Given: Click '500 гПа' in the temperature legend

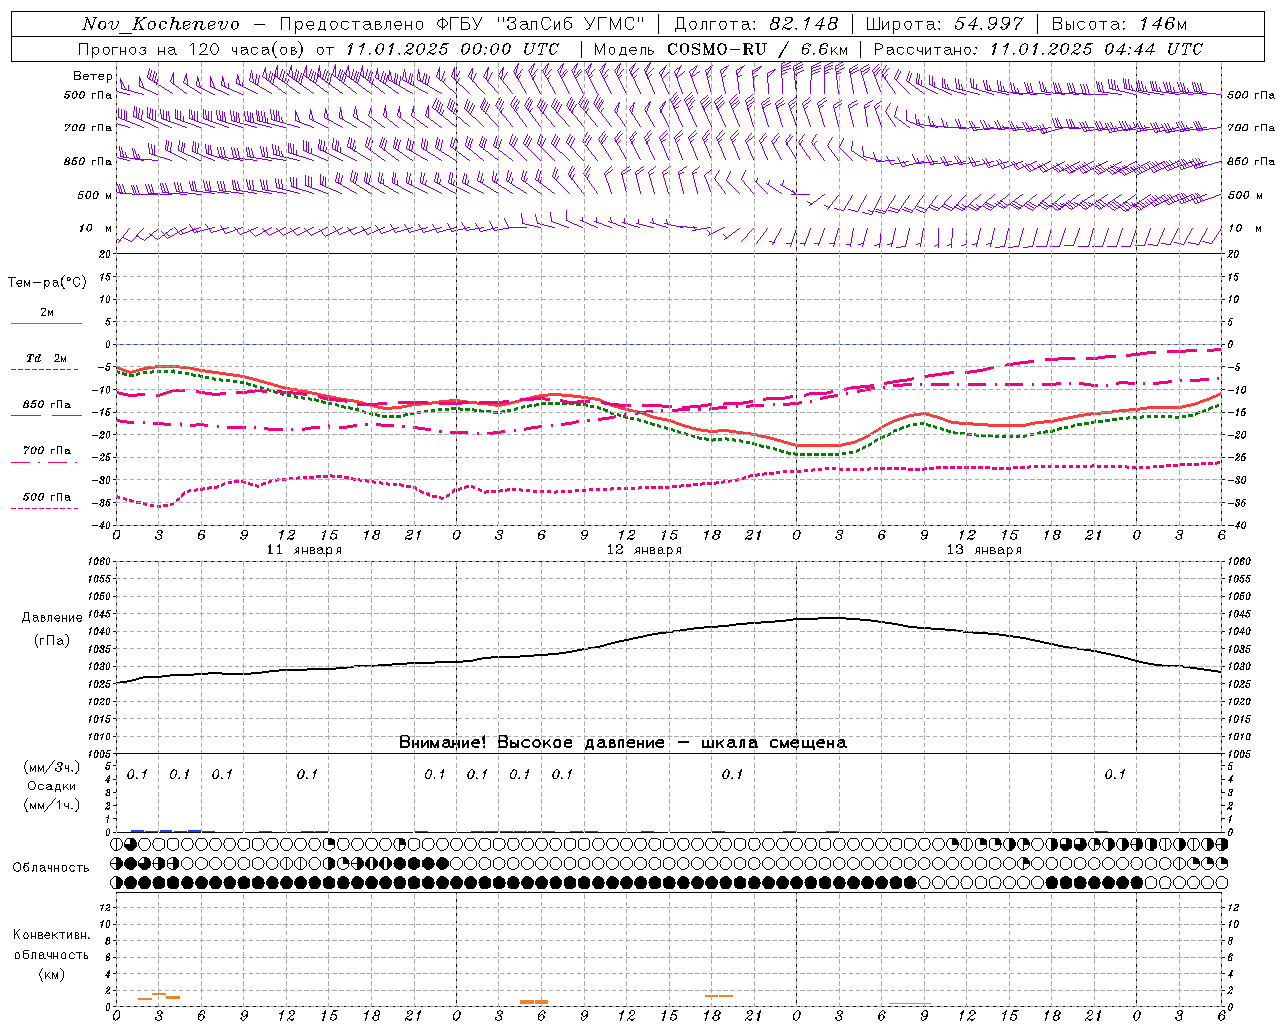Looking at the screenshot, I should [x=47, y=497].
